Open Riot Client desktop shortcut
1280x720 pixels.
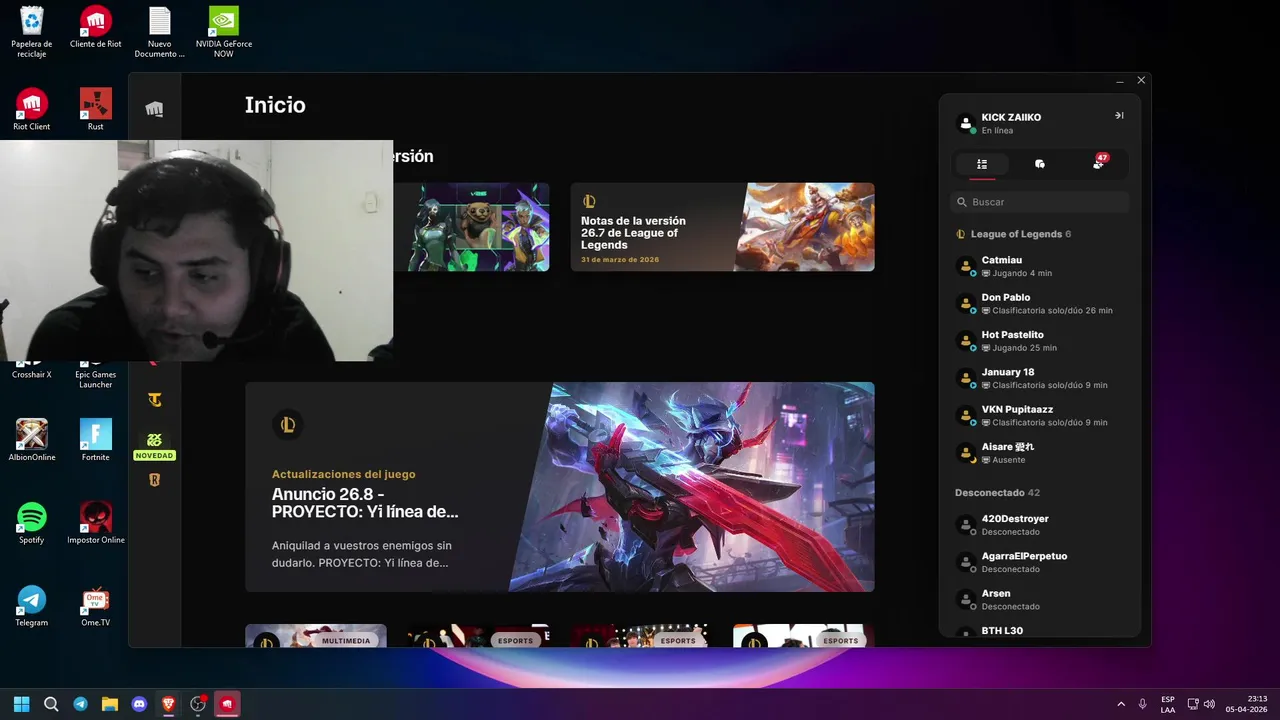pyautogui.click(x=32, y=110)
